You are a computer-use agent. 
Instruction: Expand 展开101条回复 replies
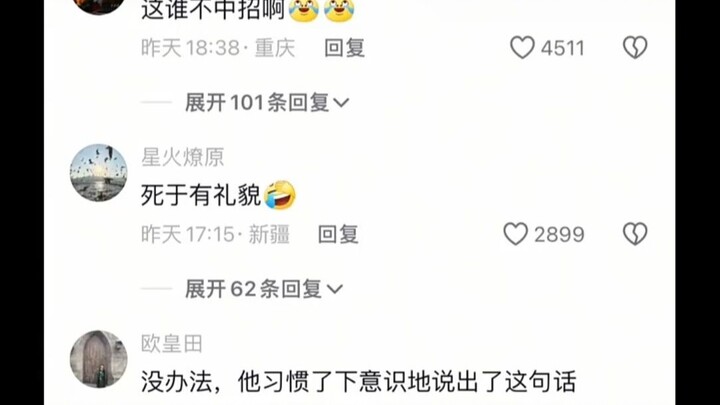pyautogui.click(x=267, y=102)
